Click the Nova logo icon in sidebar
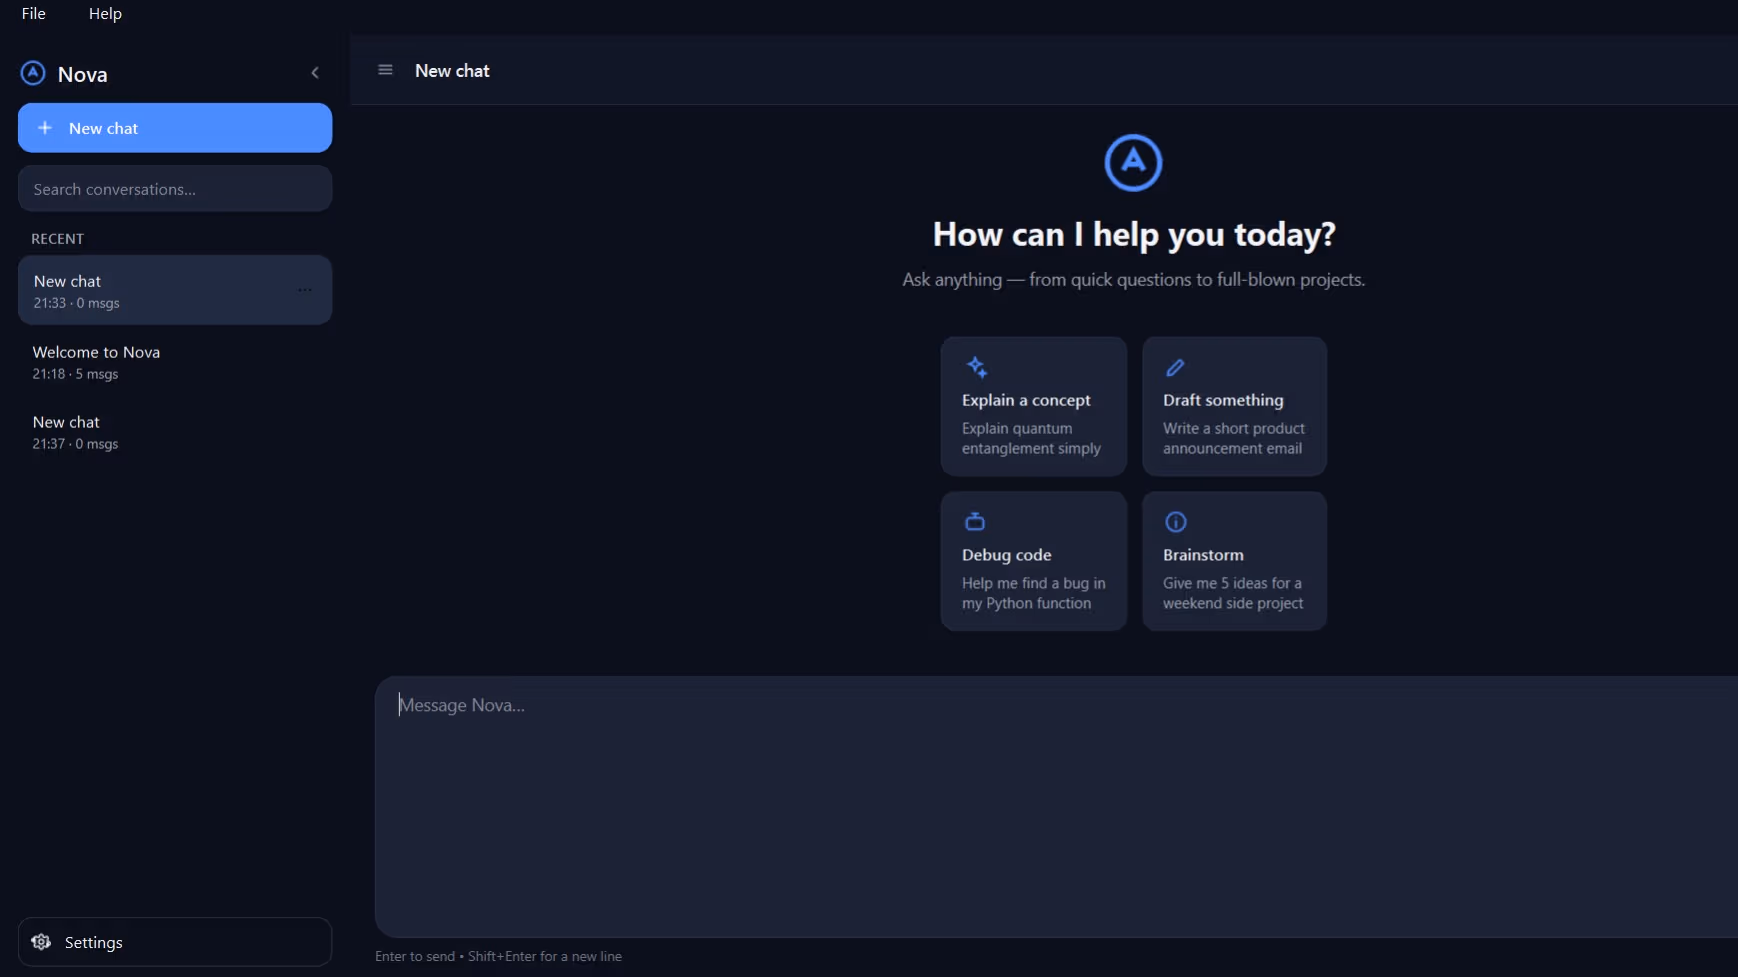Viewport: 1738px width, 977px height. 33,73
